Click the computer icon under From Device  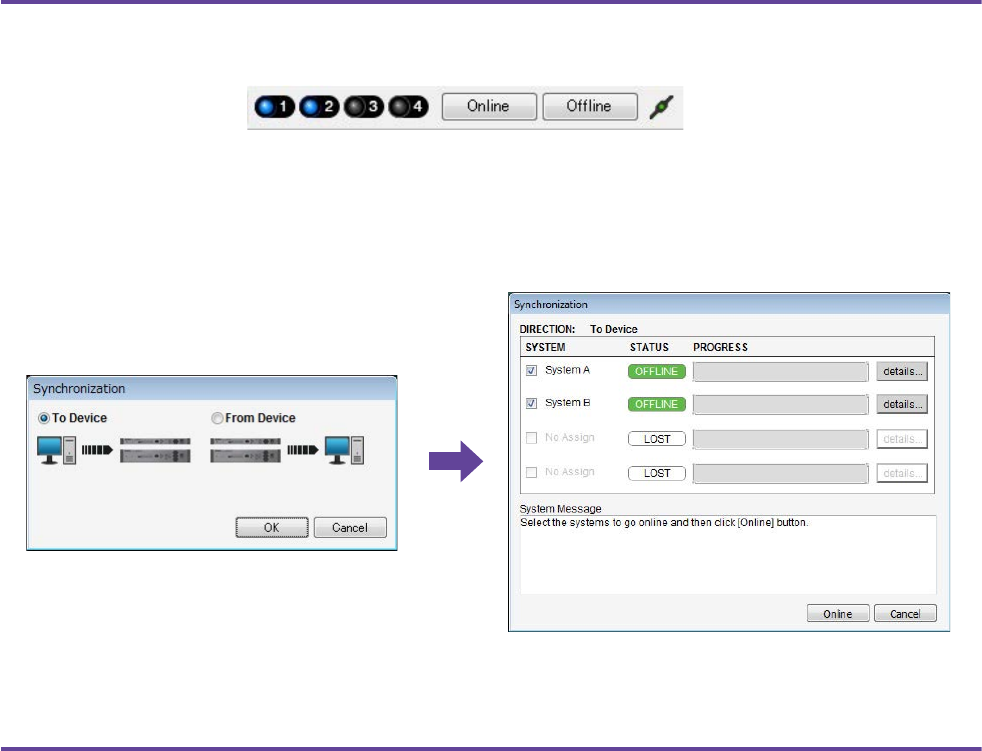(x=344, y=450)
